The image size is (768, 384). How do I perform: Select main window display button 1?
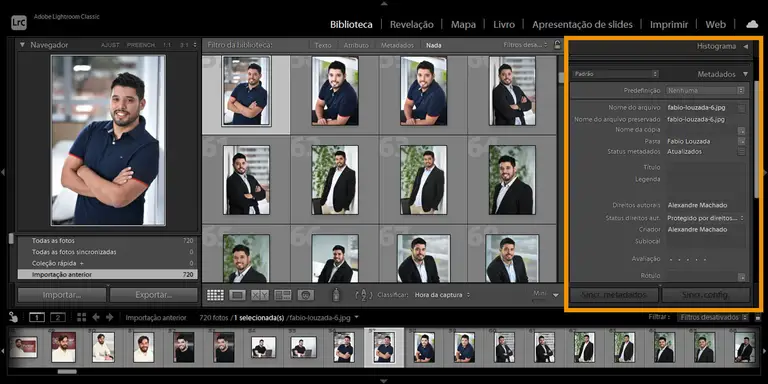click(x=37, y=317)
